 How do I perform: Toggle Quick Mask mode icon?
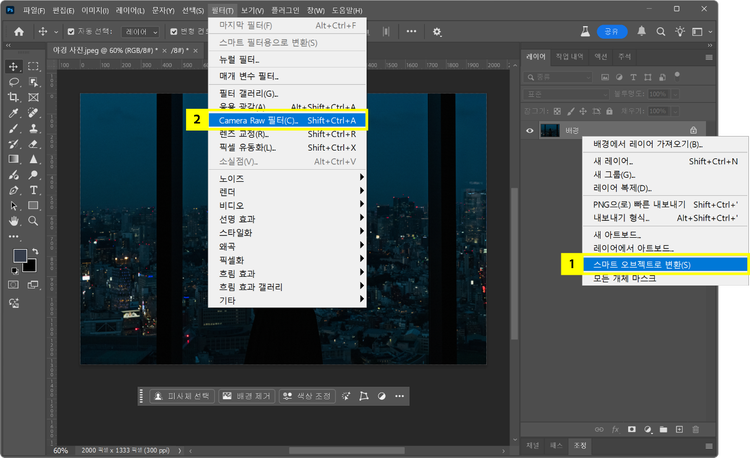click(x=13, y=285)
